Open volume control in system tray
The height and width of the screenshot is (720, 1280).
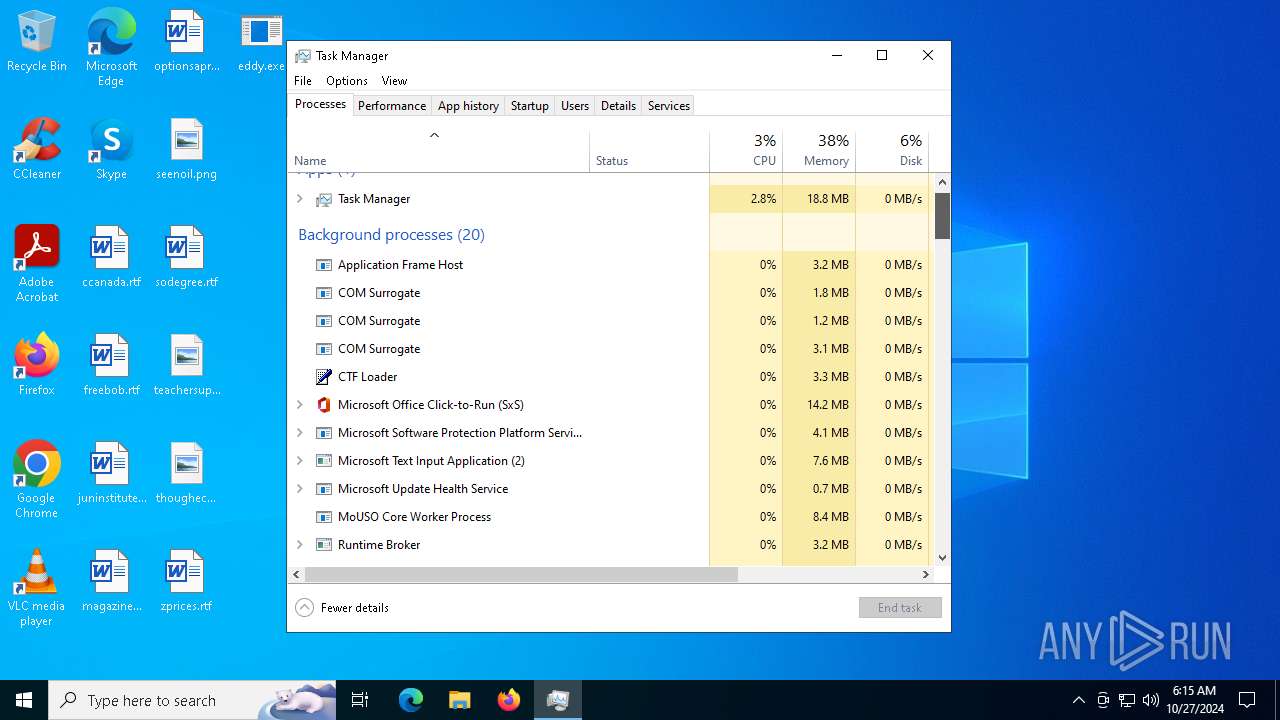pyautogui.click(x=1151, y=700)
